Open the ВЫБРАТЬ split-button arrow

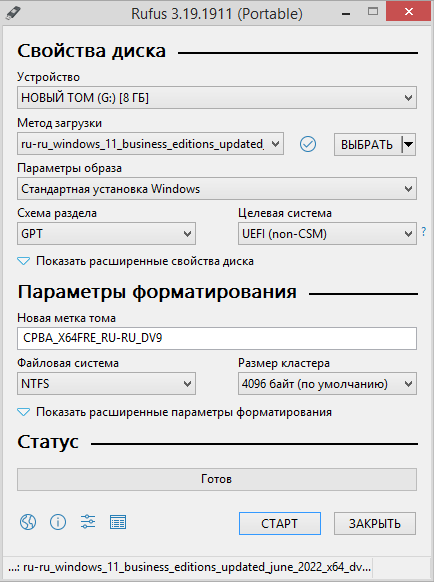(x=408, y=144)
